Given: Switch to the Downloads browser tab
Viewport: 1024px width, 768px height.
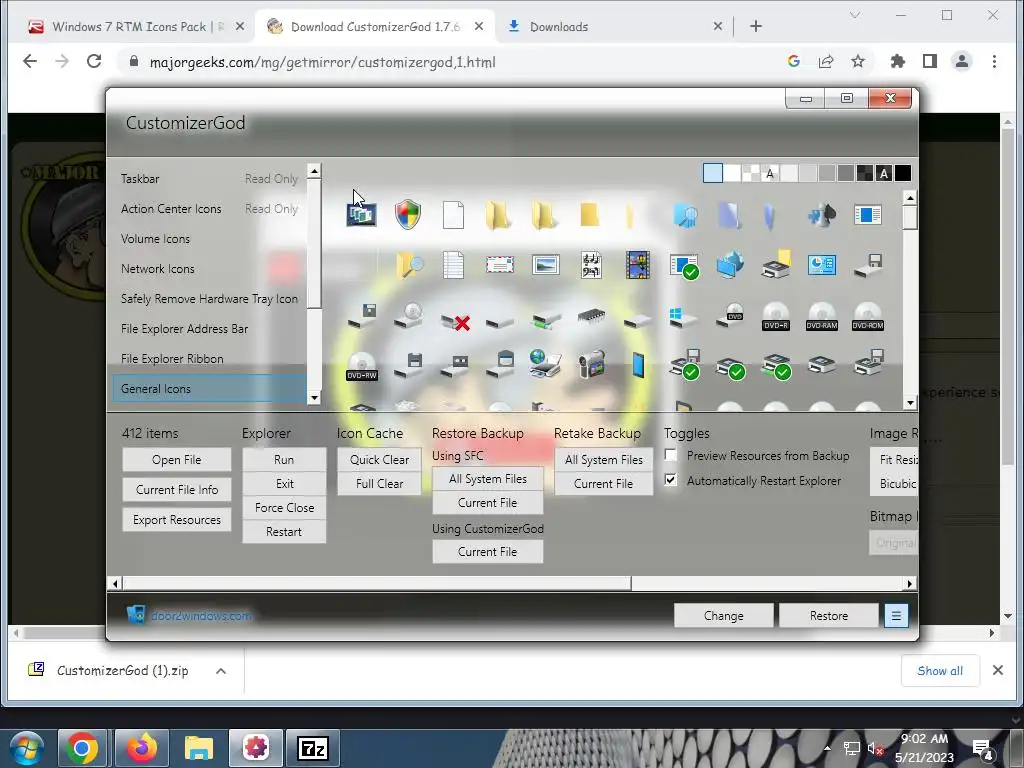Looking at the screenshot, I should [614, 27].
